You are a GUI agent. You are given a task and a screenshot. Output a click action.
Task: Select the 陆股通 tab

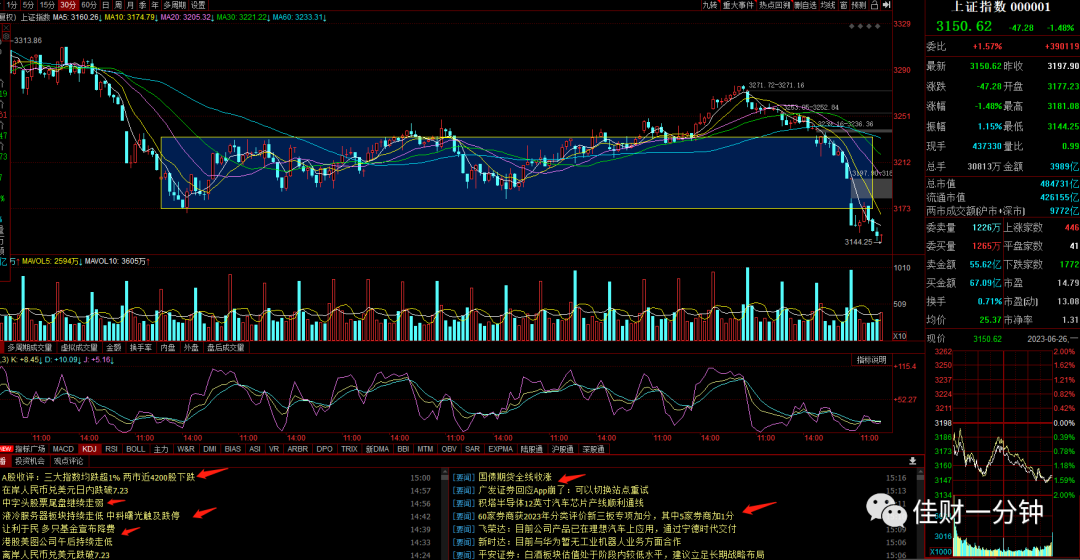pos(531,449)
